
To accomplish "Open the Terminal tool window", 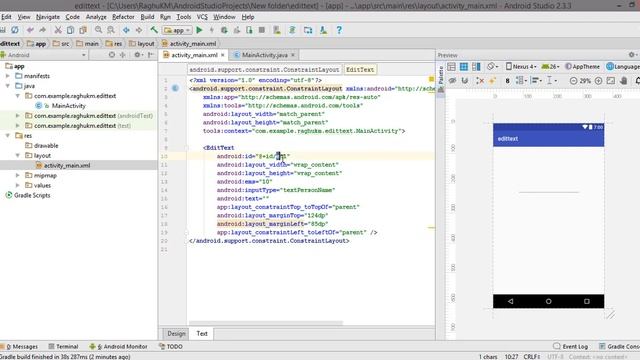I will (x=63, y=347).
